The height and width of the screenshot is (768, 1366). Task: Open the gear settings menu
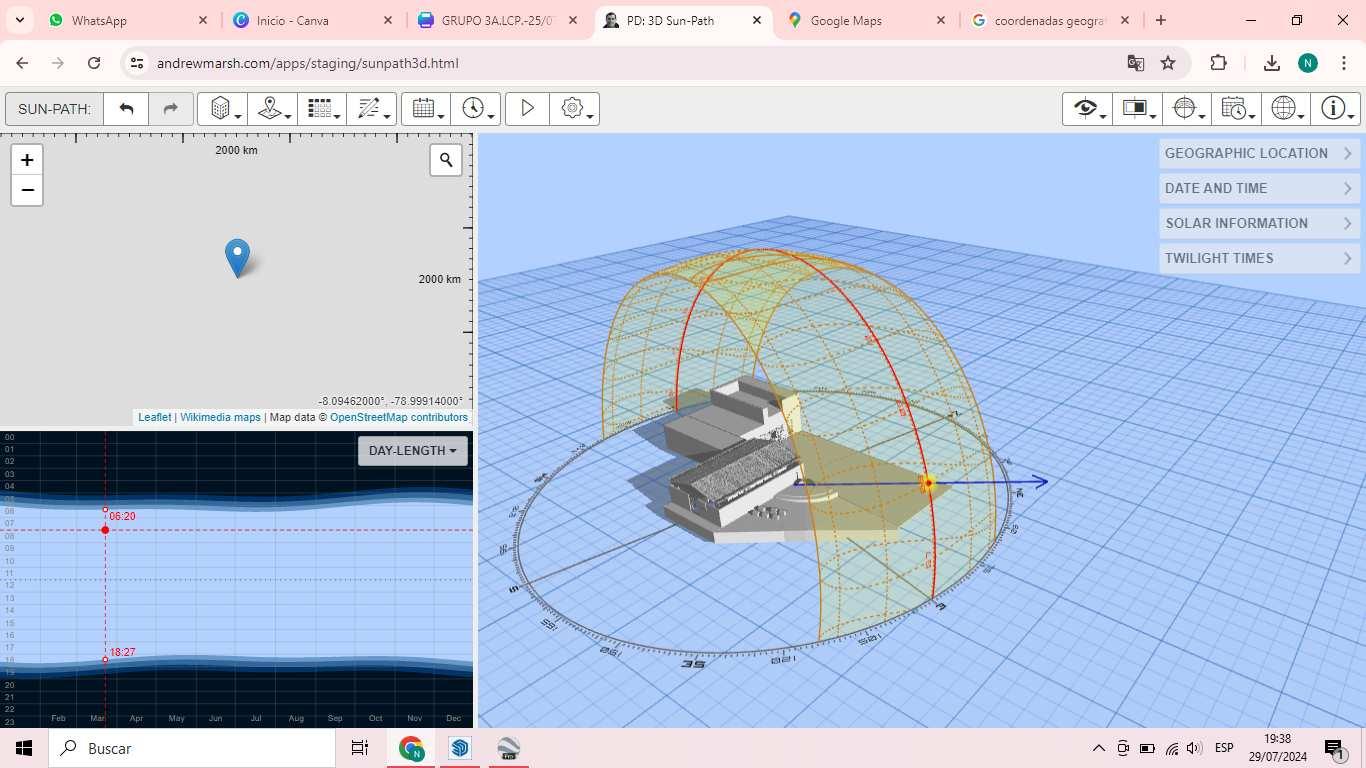pos(574,109)
